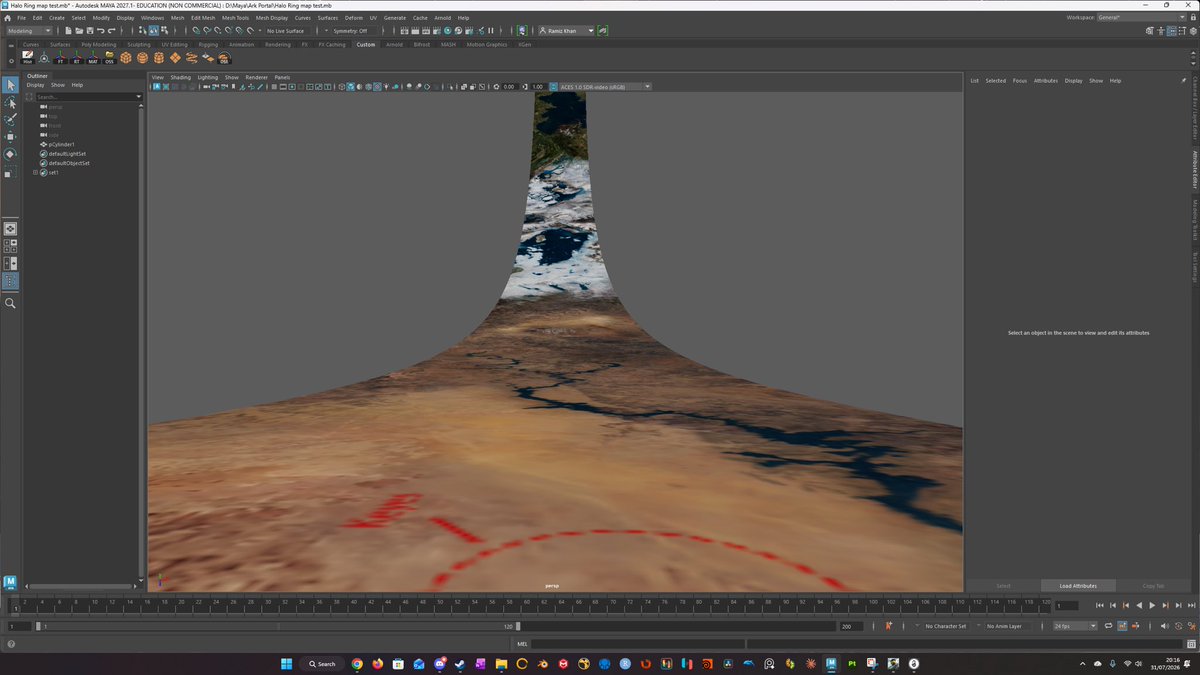Switch to the Sculpting shelf tab
The height and width of the screenshot is (675, 1200).
pos(138,44)
